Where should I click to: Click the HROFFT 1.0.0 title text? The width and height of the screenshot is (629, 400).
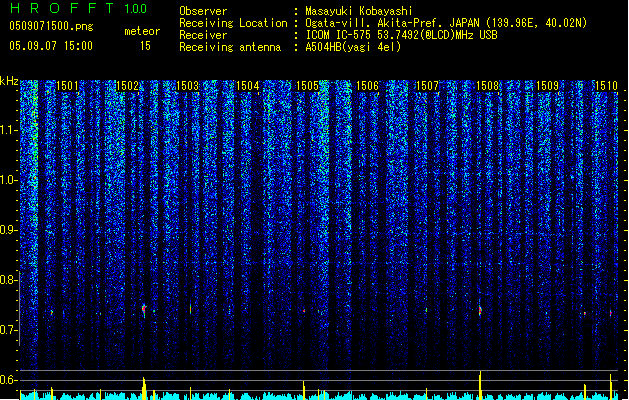[x=78, y=8]
